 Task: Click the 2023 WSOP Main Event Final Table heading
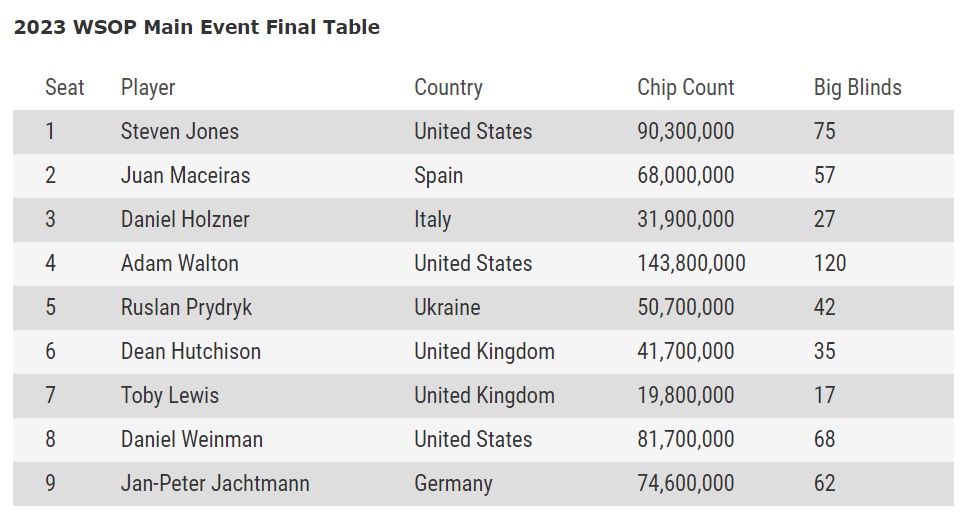tap(196, 27)
